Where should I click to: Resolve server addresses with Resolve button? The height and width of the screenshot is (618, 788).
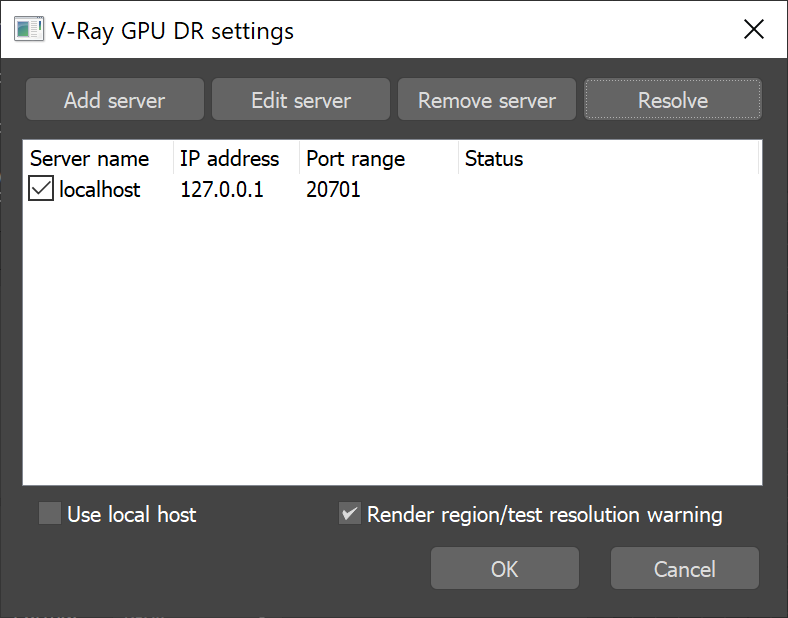click(x=672, y=99)
